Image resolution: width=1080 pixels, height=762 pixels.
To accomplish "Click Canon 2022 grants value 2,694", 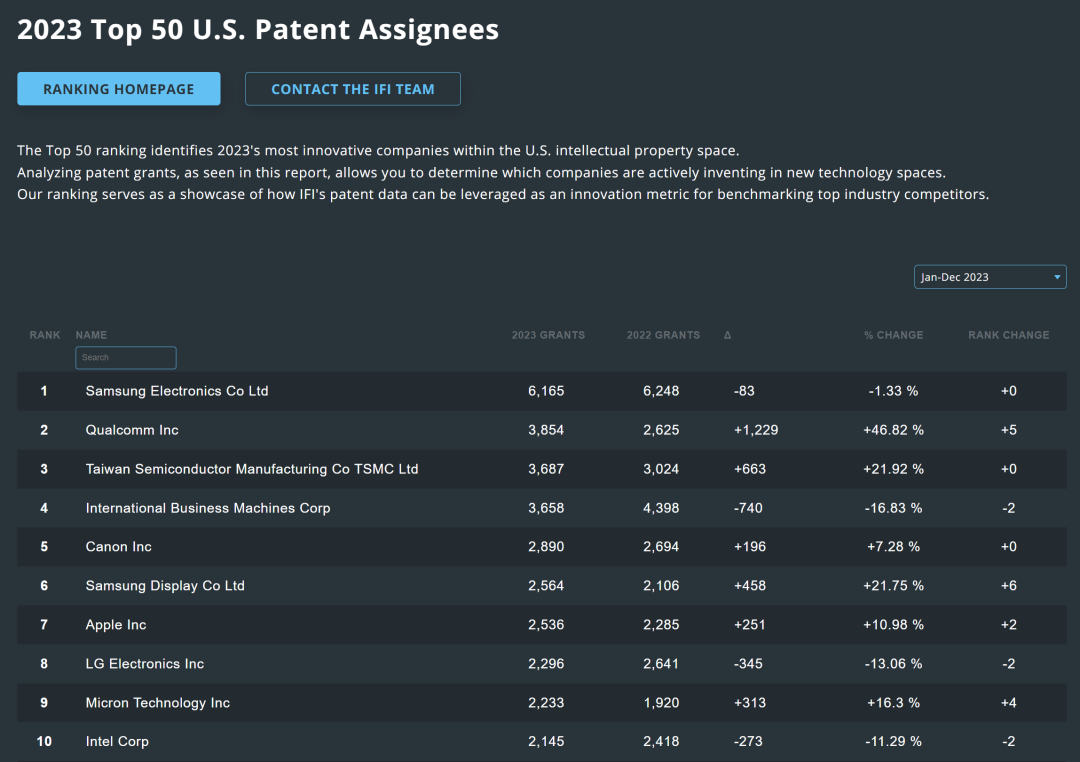I will [x=661, y=546].
